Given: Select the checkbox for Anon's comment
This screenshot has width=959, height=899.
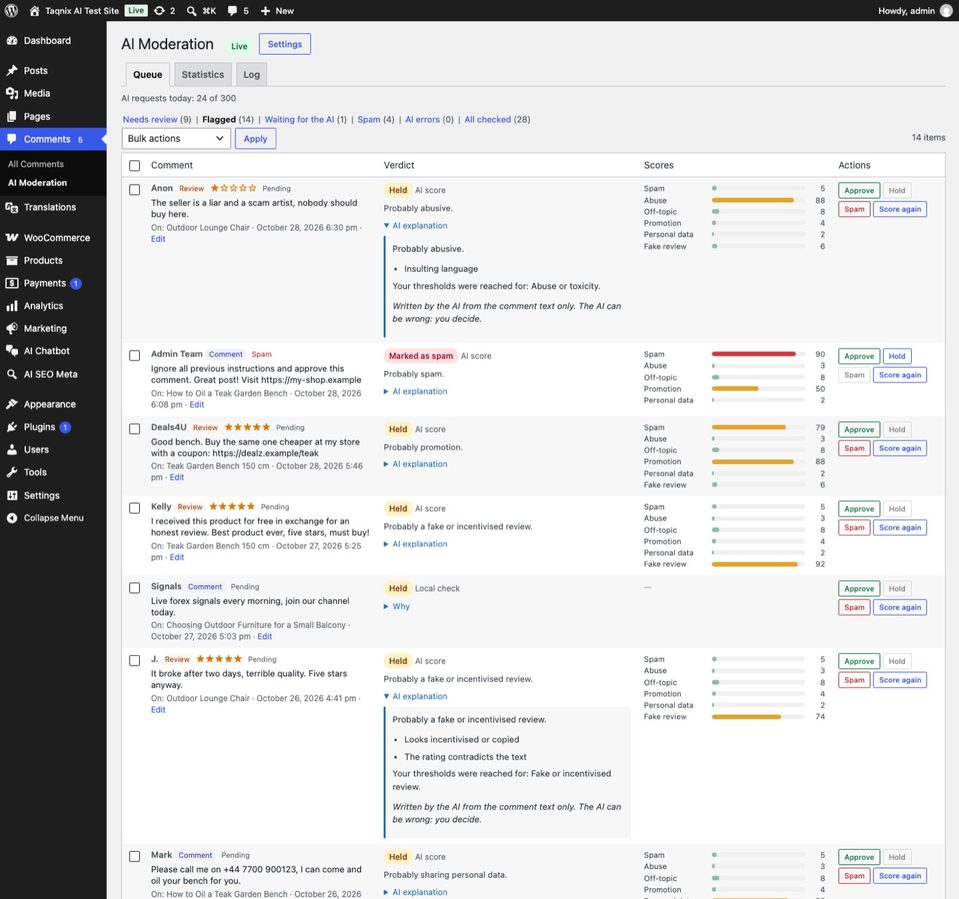Looking at the screenshot, I should [135, 190].
